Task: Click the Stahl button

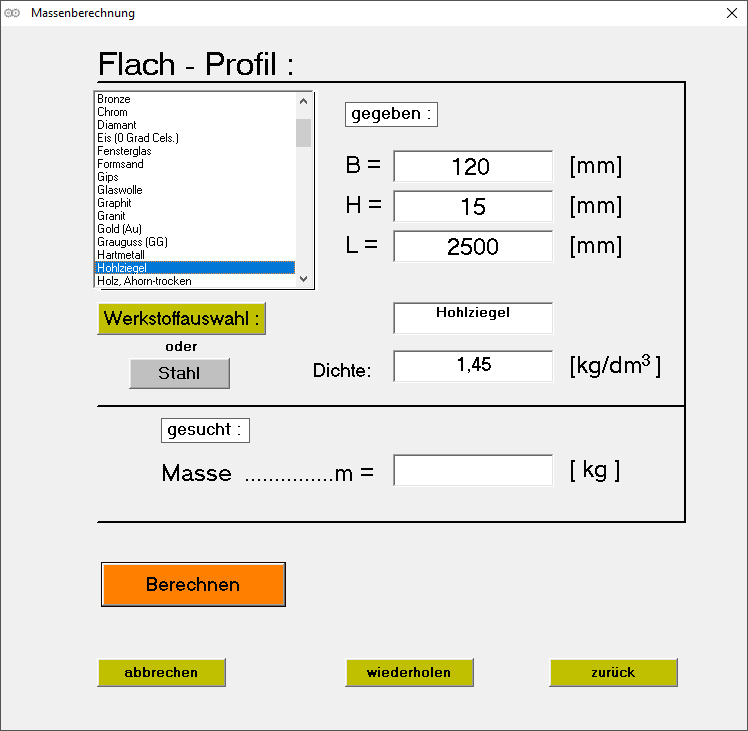Action: coord(179,373)
